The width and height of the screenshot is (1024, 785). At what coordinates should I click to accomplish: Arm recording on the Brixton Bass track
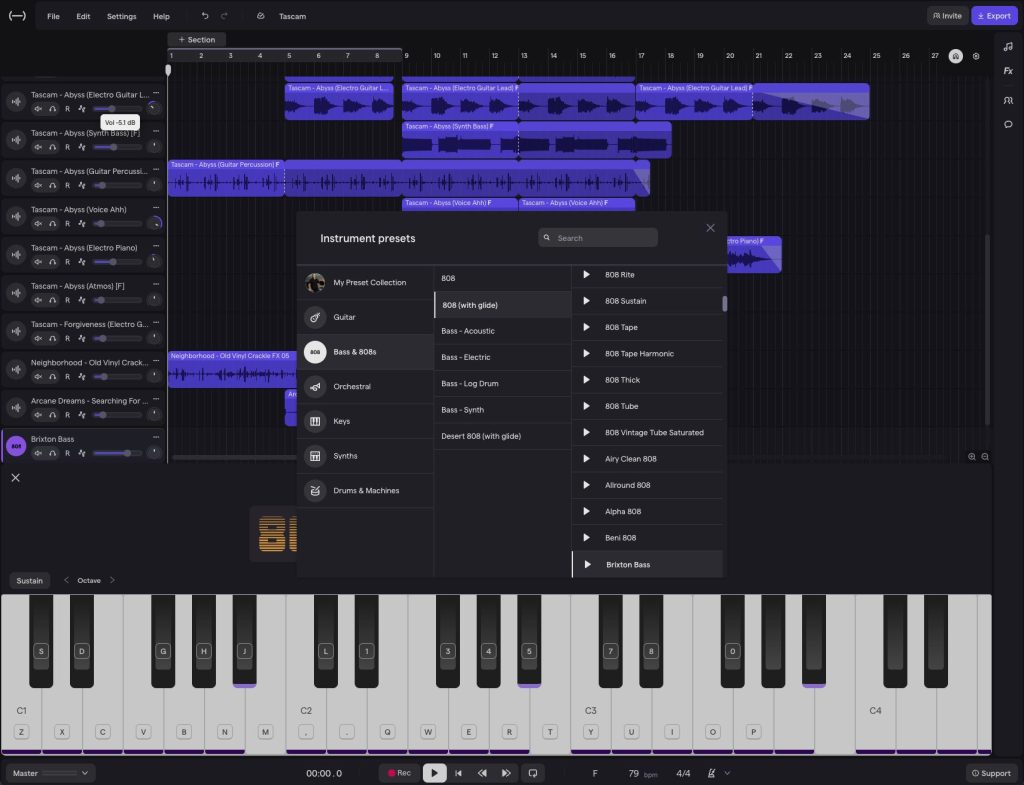67,453
